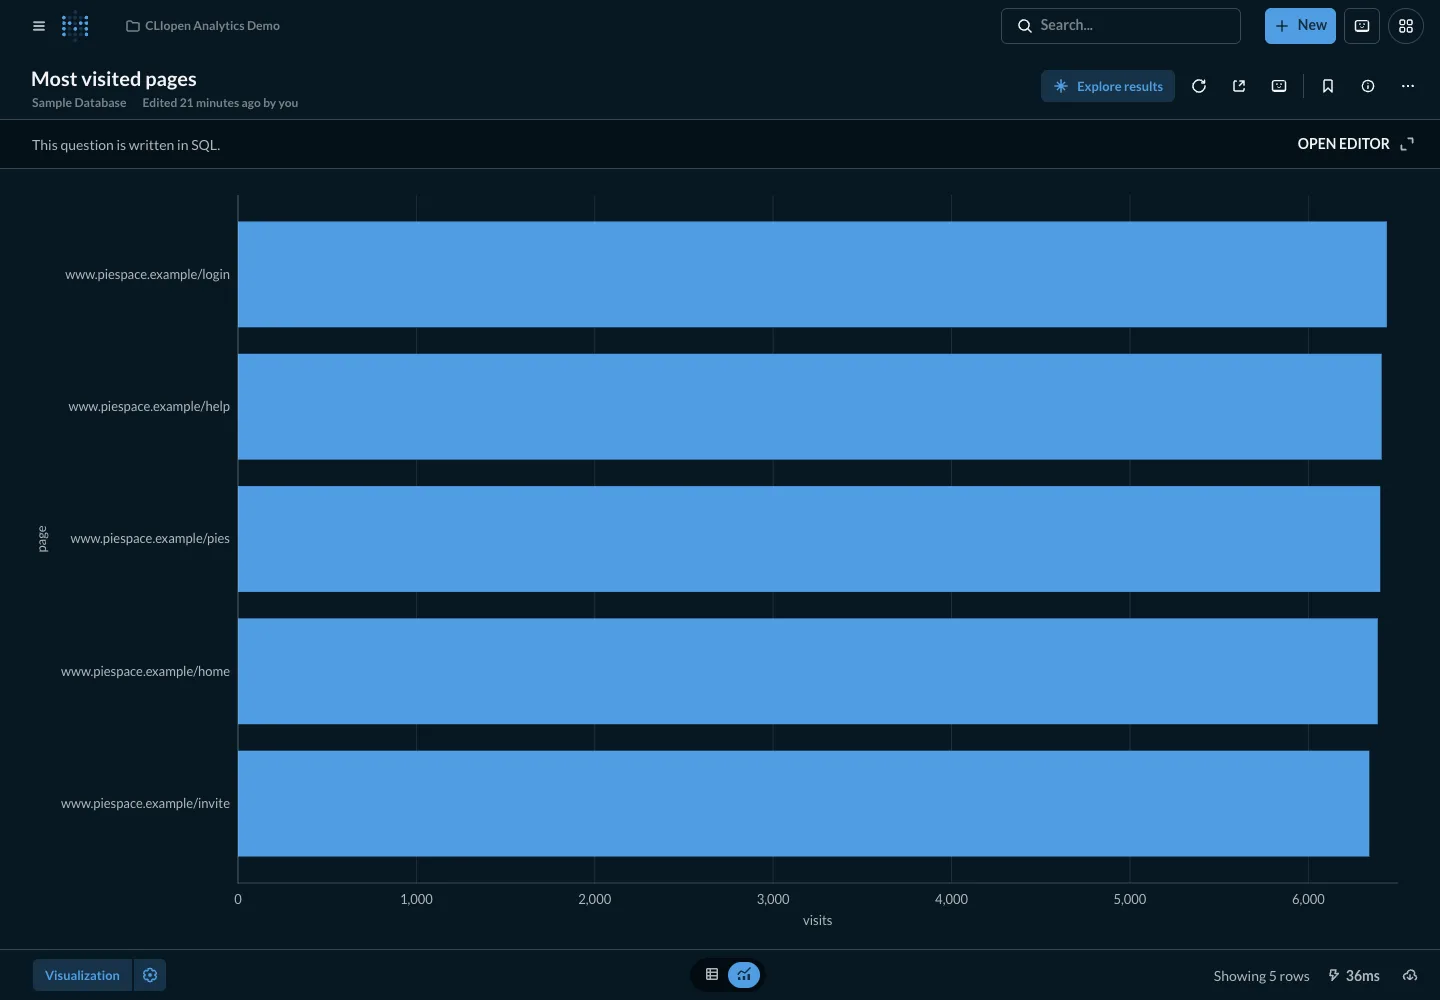Click the 'page' y-axis title
This screenshot has height=1000, width=1440.
(x=42, y=539)
